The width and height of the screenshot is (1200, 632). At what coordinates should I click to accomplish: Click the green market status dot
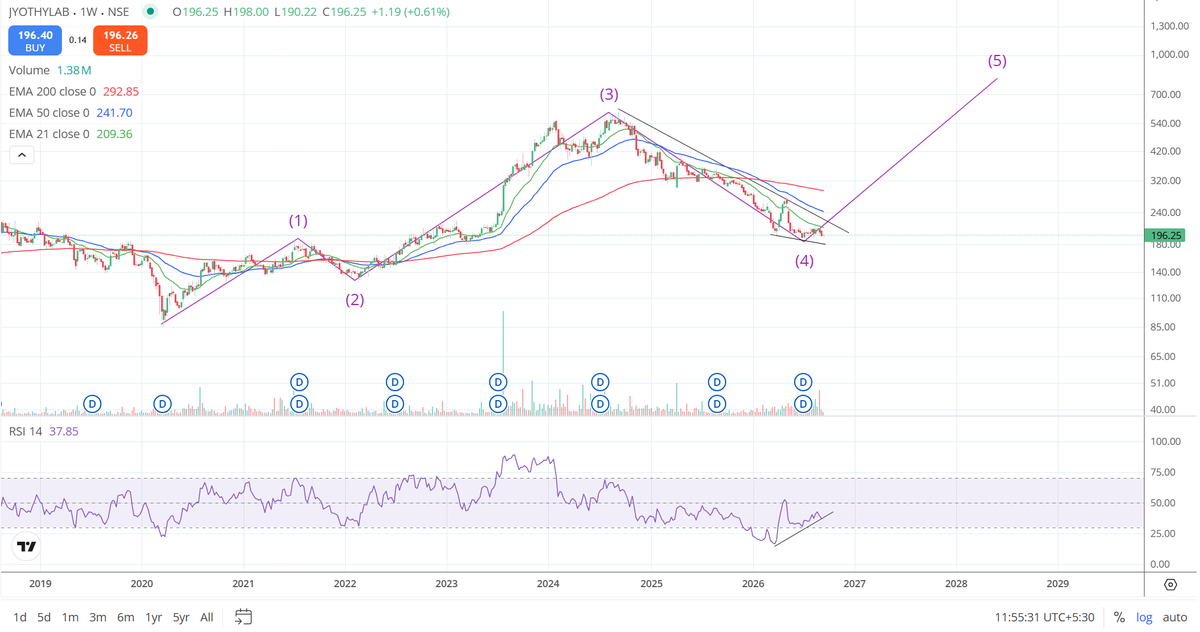click(x=150, y=12)
